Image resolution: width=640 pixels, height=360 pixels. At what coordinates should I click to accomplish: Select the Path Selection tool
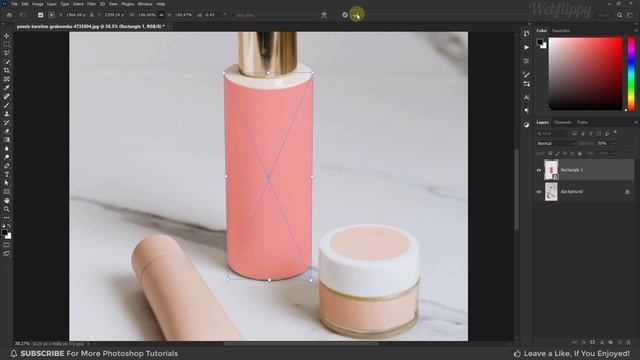[x=7, y=183]
